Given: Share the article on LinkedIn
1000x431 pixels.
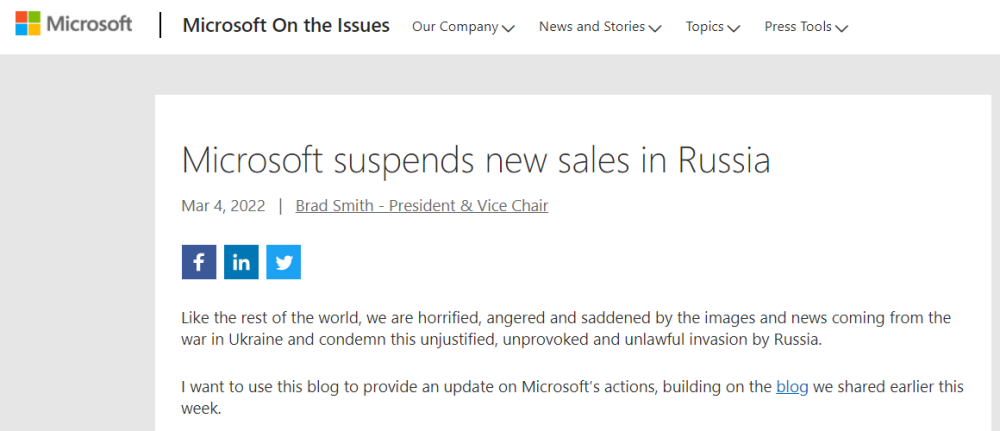Looking at the screenshot, I should (241, 262).
